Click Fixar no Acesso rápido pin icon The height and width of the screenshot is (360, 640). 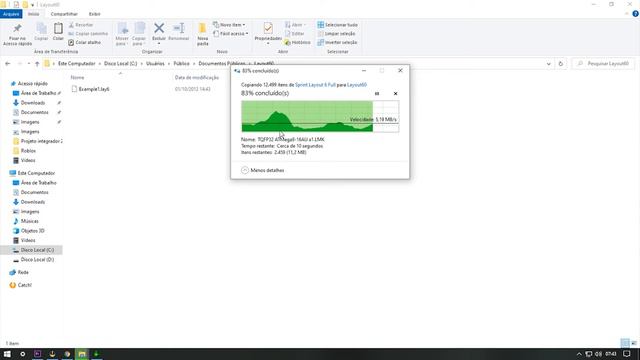(x=17, y=28)
